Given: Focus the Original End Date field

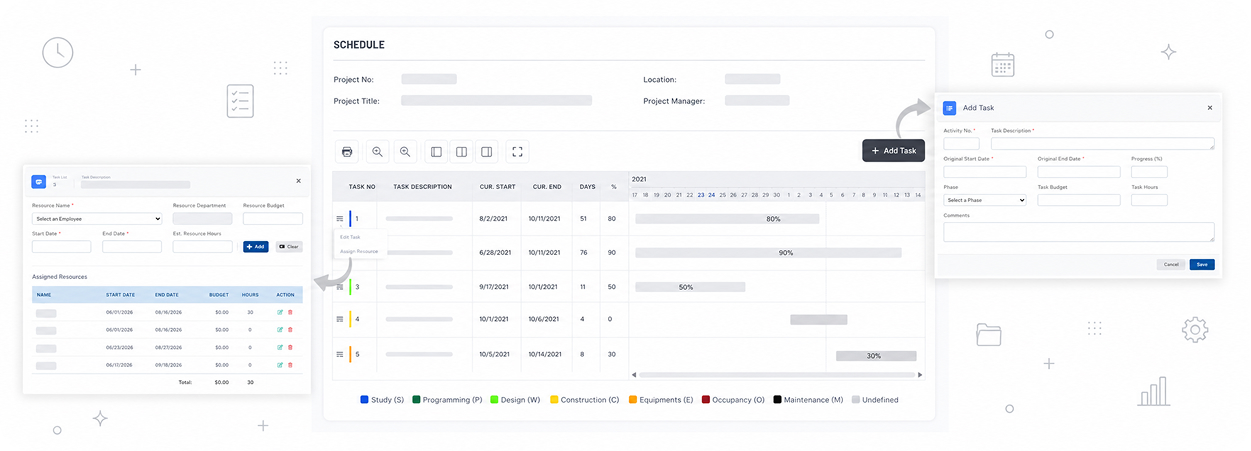Looking at the screenshot, I should point(1079,172).
